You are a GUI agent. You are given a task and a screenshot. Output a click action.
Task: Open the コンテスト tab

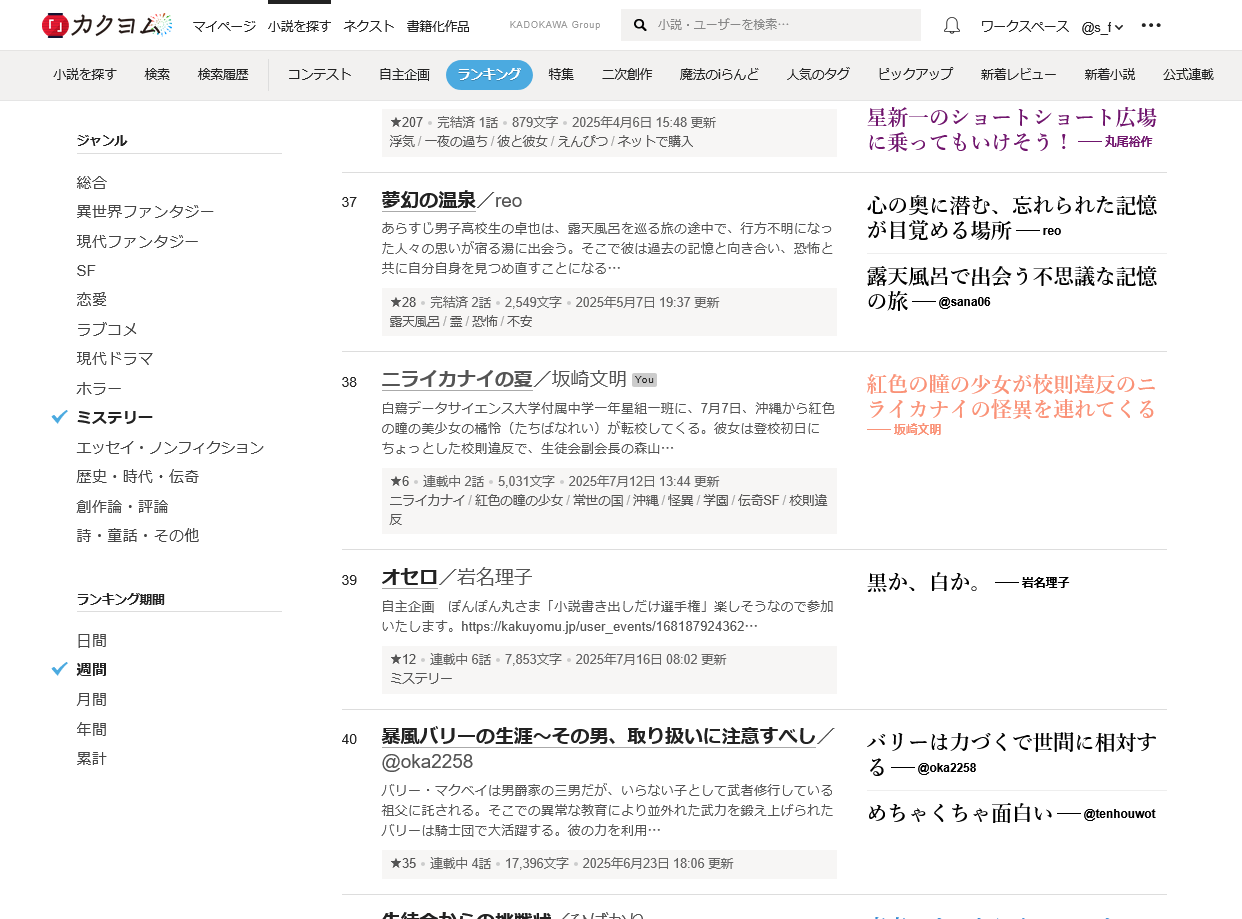319,74
